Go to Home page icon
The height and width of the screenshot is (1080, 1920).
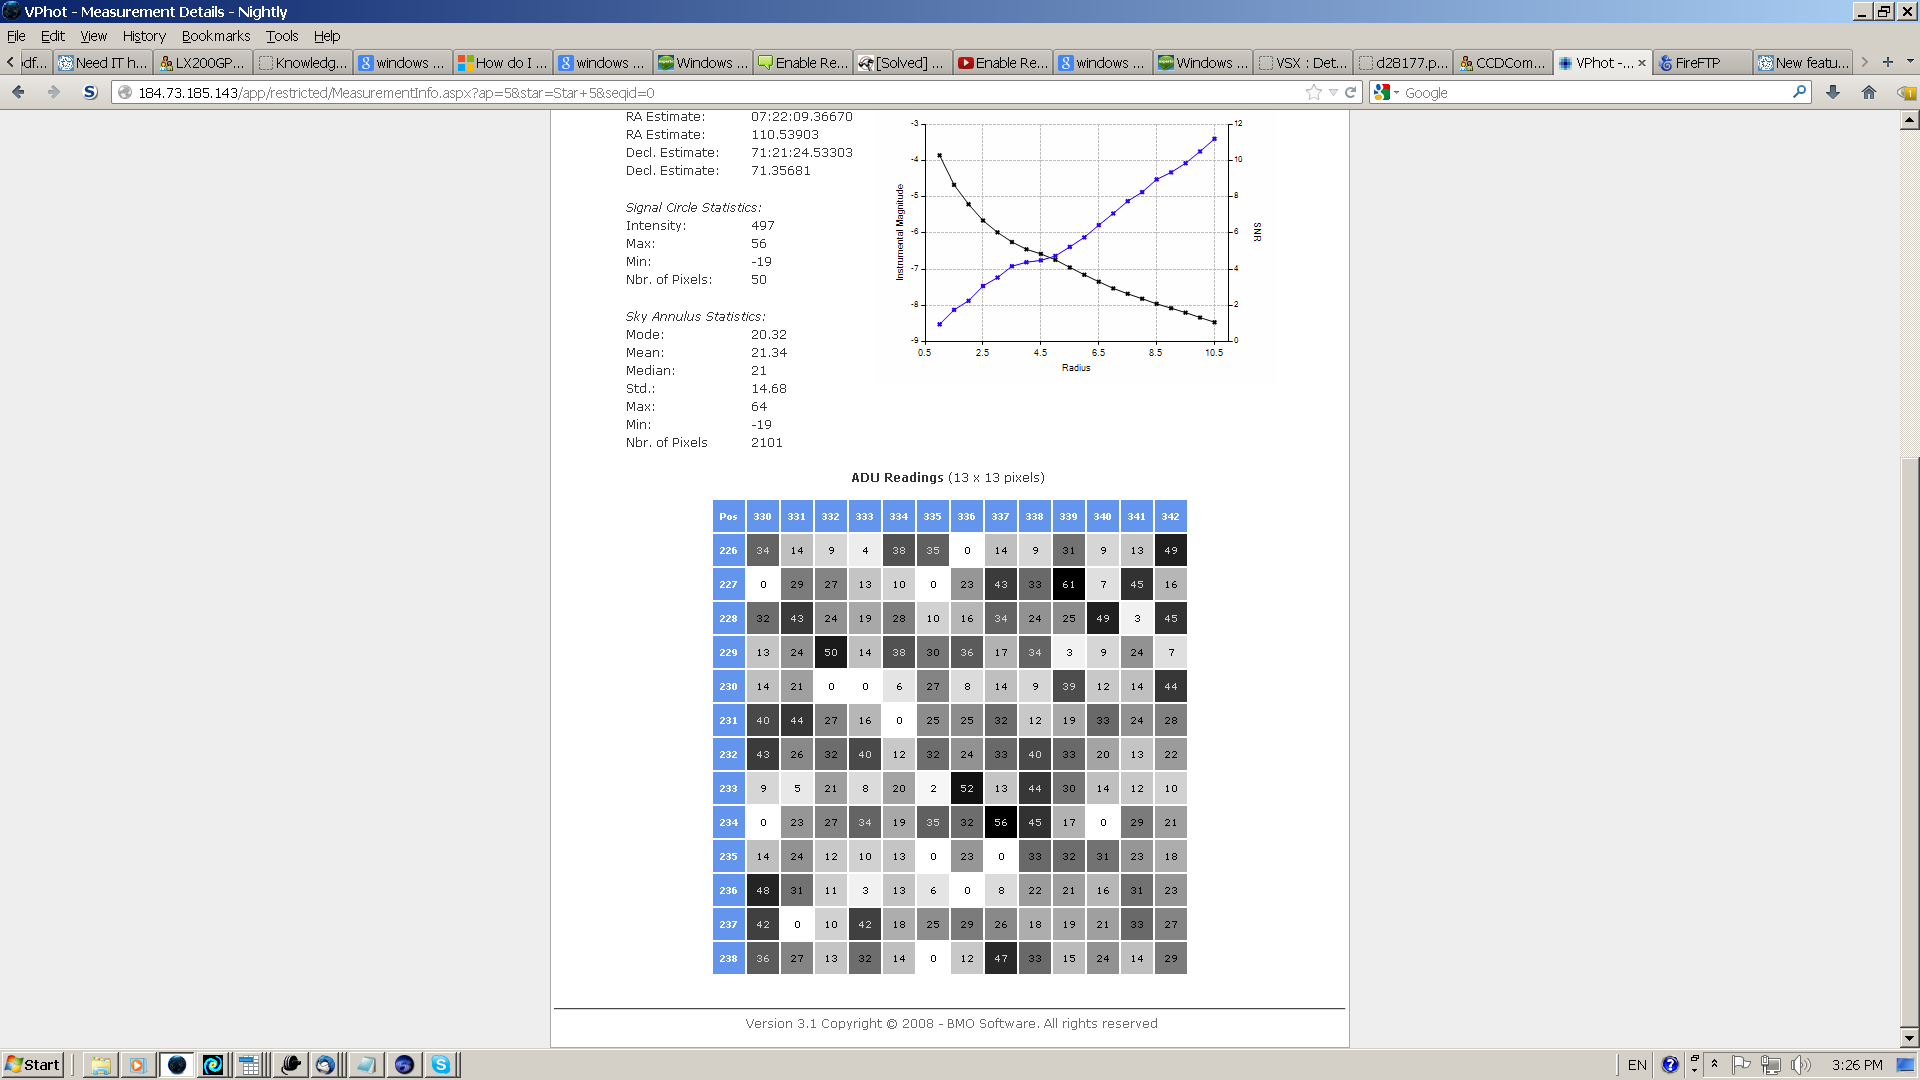click(1868, 92)
